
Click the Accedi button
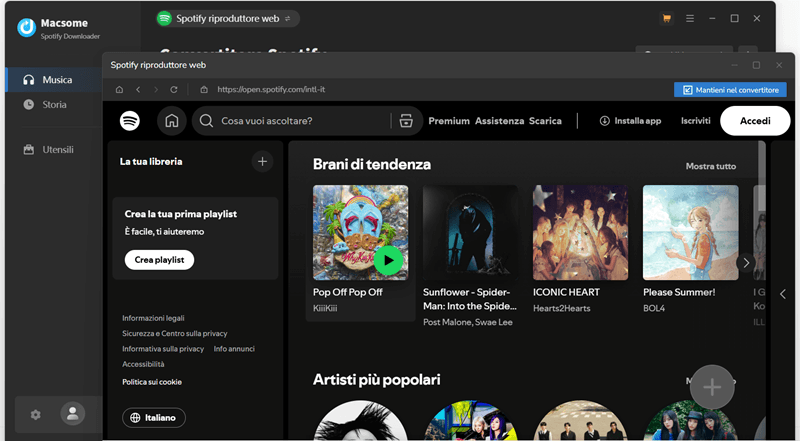755,121
